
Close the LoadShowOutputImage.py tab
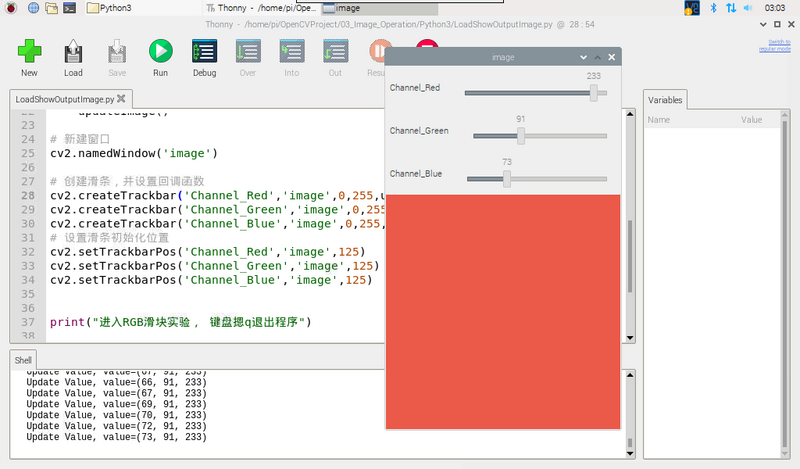[121, 98]
